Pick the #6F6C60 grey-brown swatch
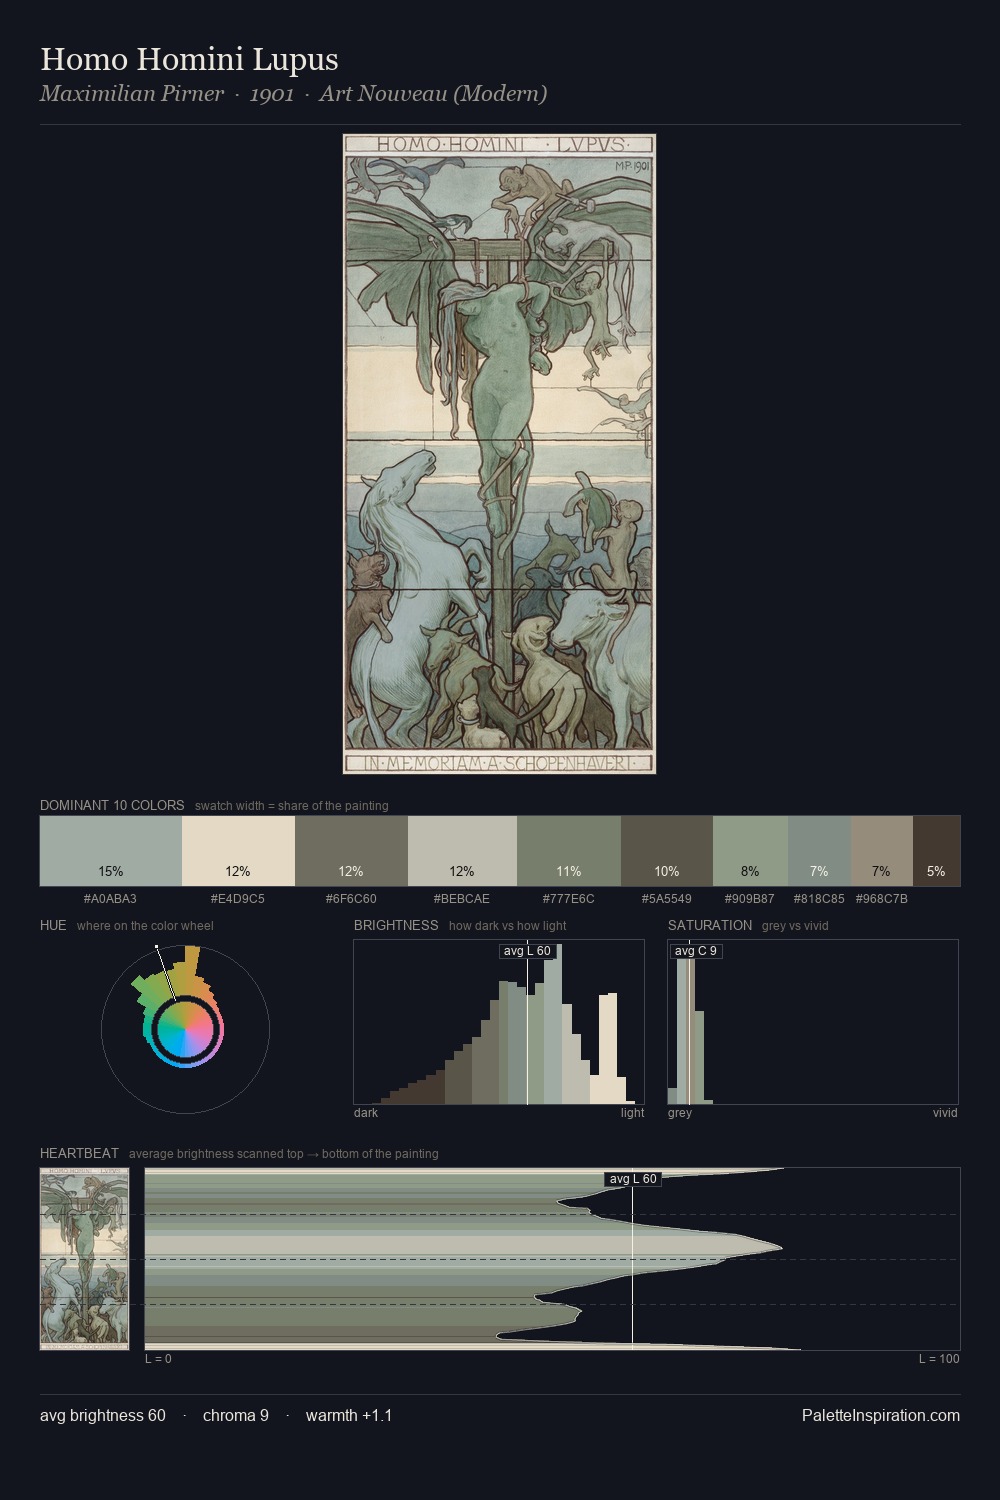Image resolution: width=1000 pixels, height=1500 pixels. click(351, 851)
